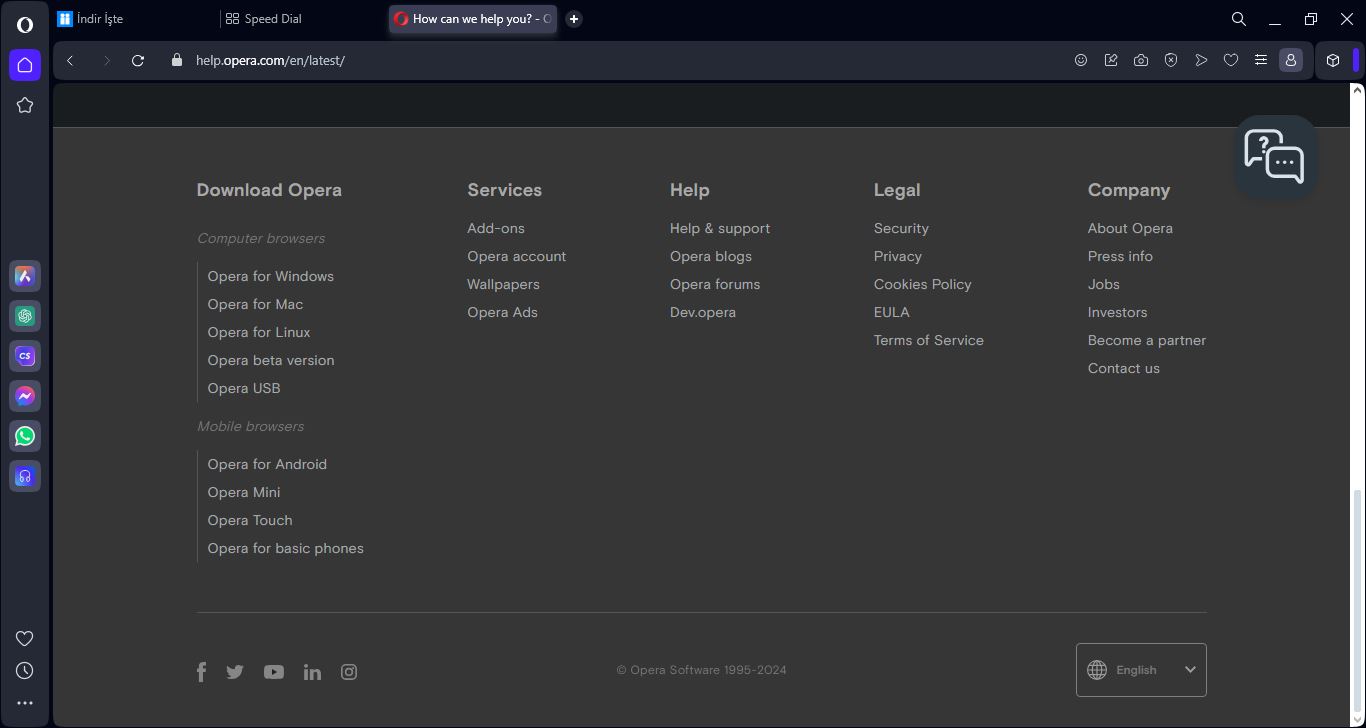The height and width of the screenshot is (728, 1366).
Task: Switch to the İndir İşte tab
Action: [x=133, y=19]
